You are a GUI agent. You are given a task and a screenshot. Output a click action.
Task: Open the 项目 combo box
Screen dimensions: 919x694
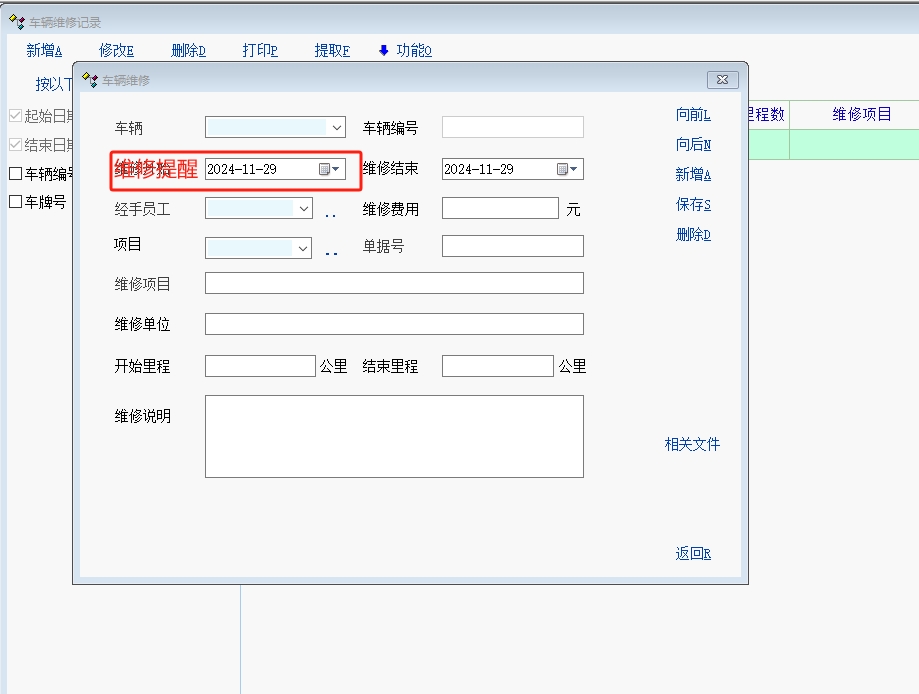(x=303, y=247)
